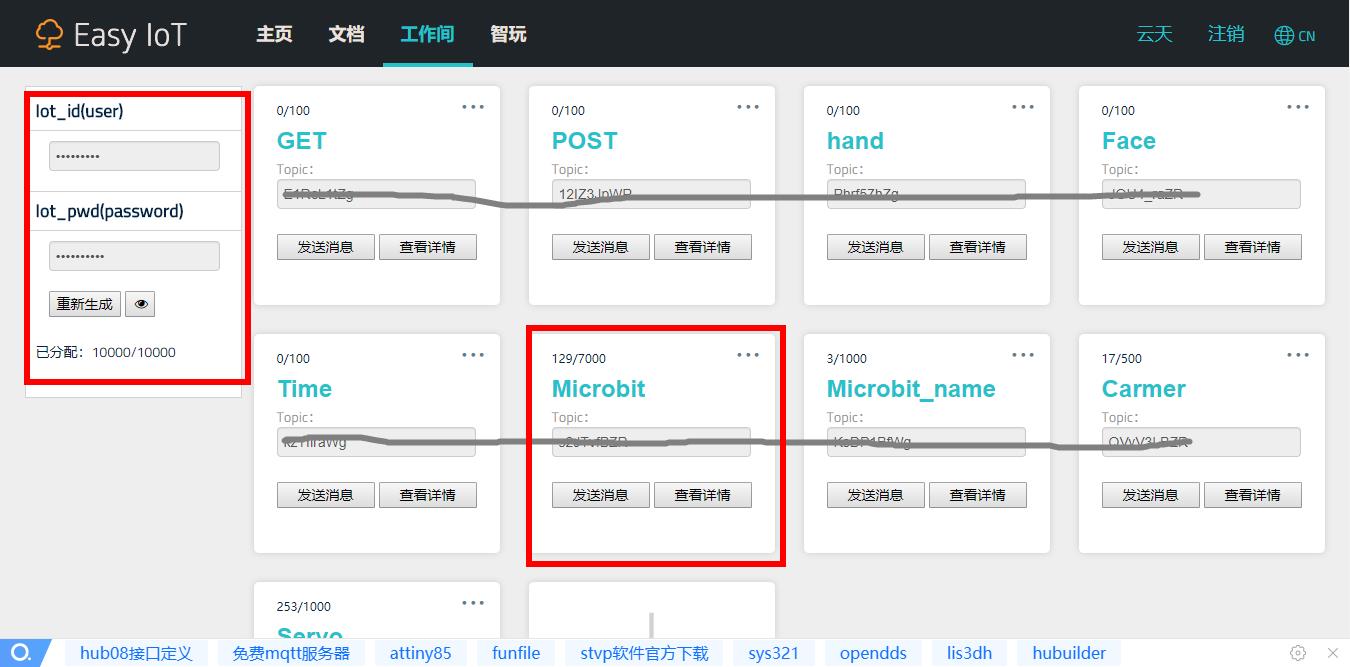Open the three-dots menu on Time card
Screen dimensions: 1350x667
tap(473, 355)
